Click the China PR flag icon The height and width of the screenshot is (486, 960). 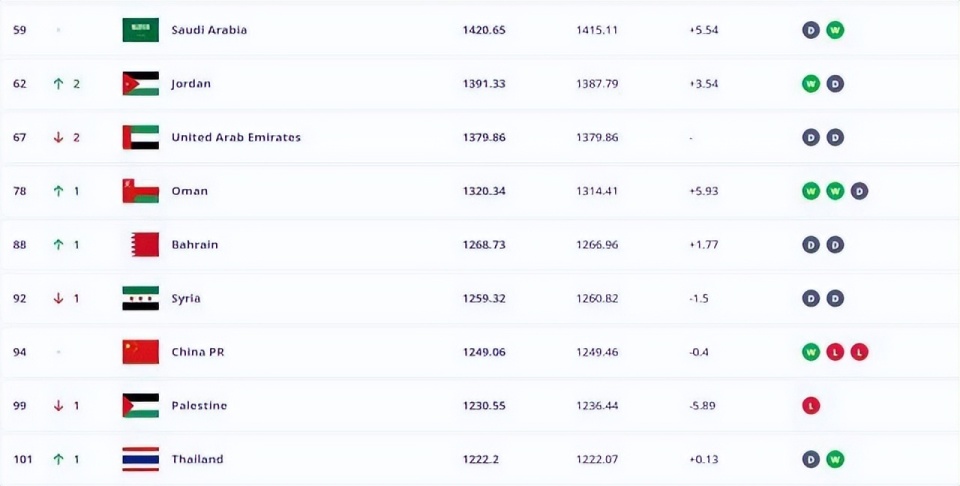(140, 352)
